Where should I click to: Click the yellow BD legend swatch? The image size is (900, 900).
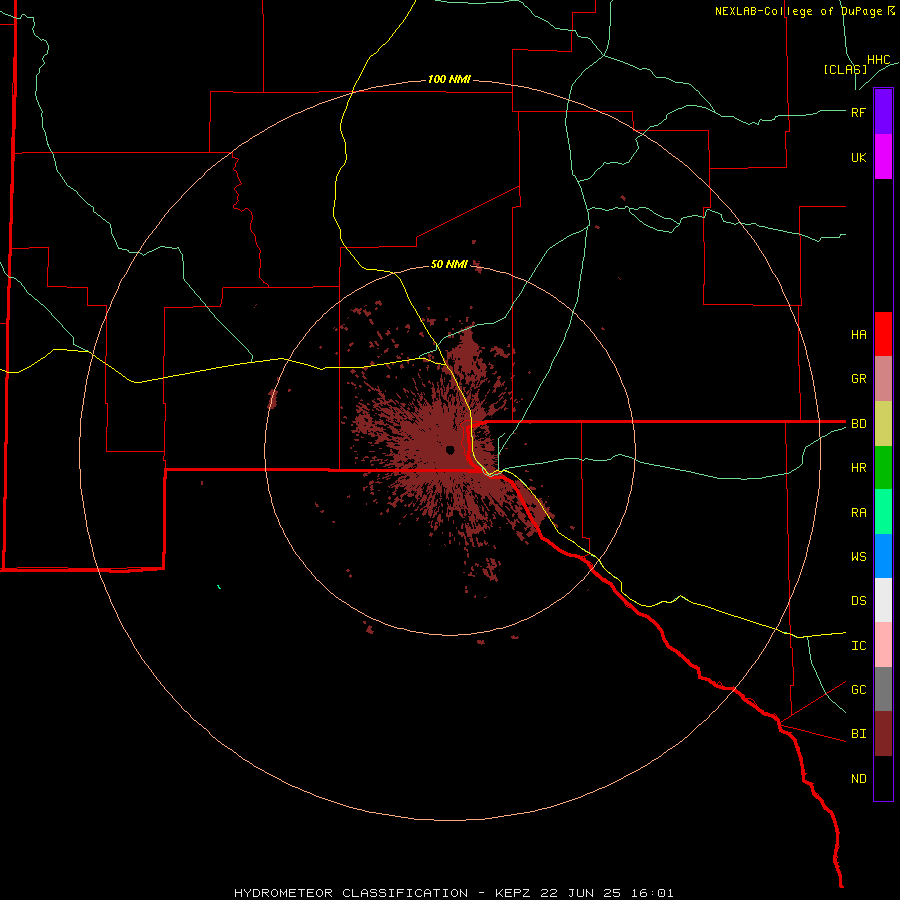883,424
